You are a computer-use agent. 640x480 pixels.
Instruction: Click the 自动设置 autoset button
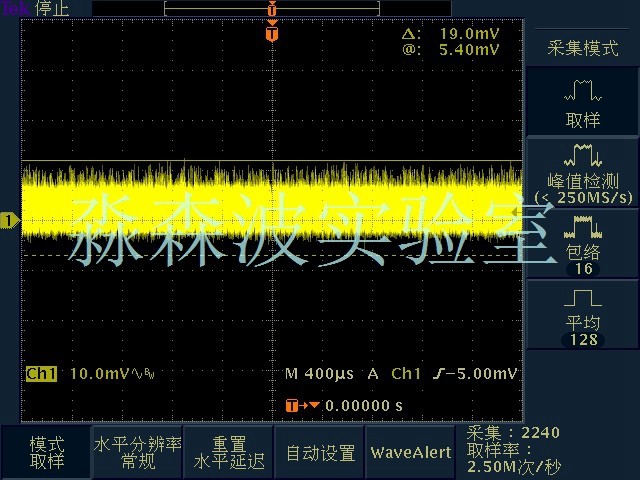pyautogui.click(x=320, y=452)
